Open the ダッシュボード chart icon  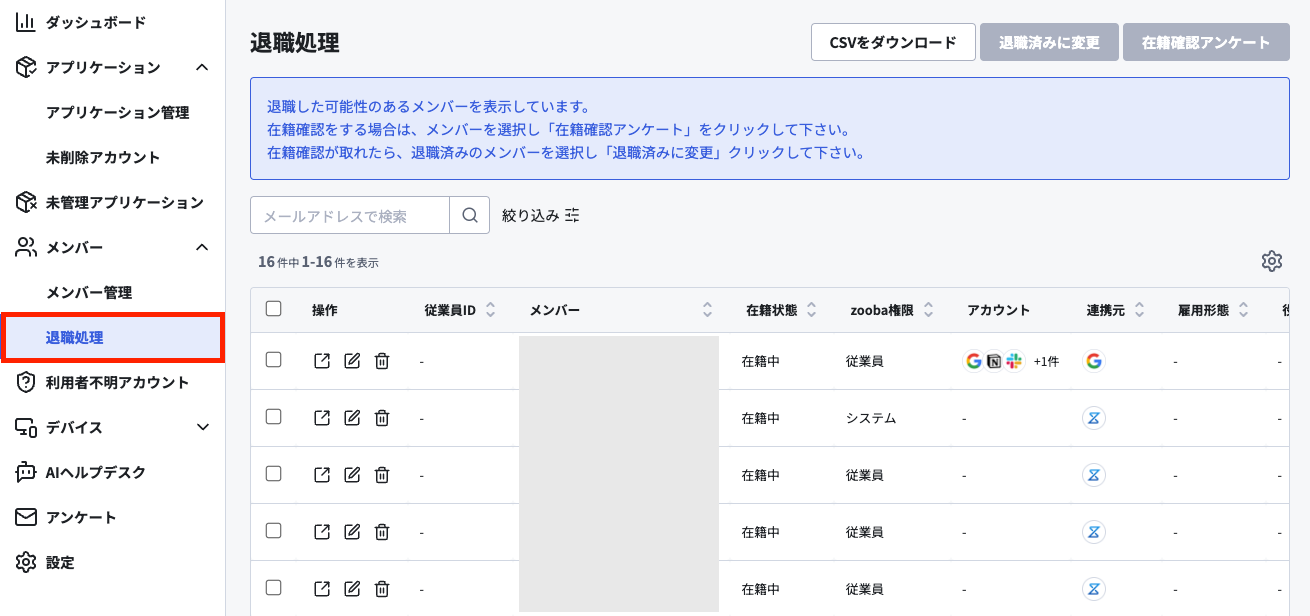pyautogui.click(x=26, y=22)
